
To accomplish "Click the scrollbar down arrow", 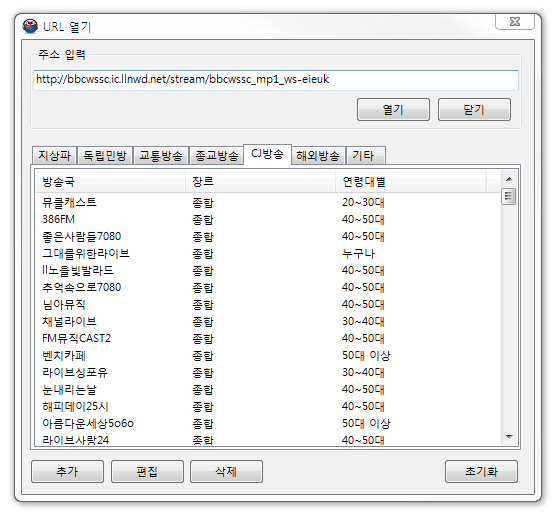I will (x=509, y=437).
